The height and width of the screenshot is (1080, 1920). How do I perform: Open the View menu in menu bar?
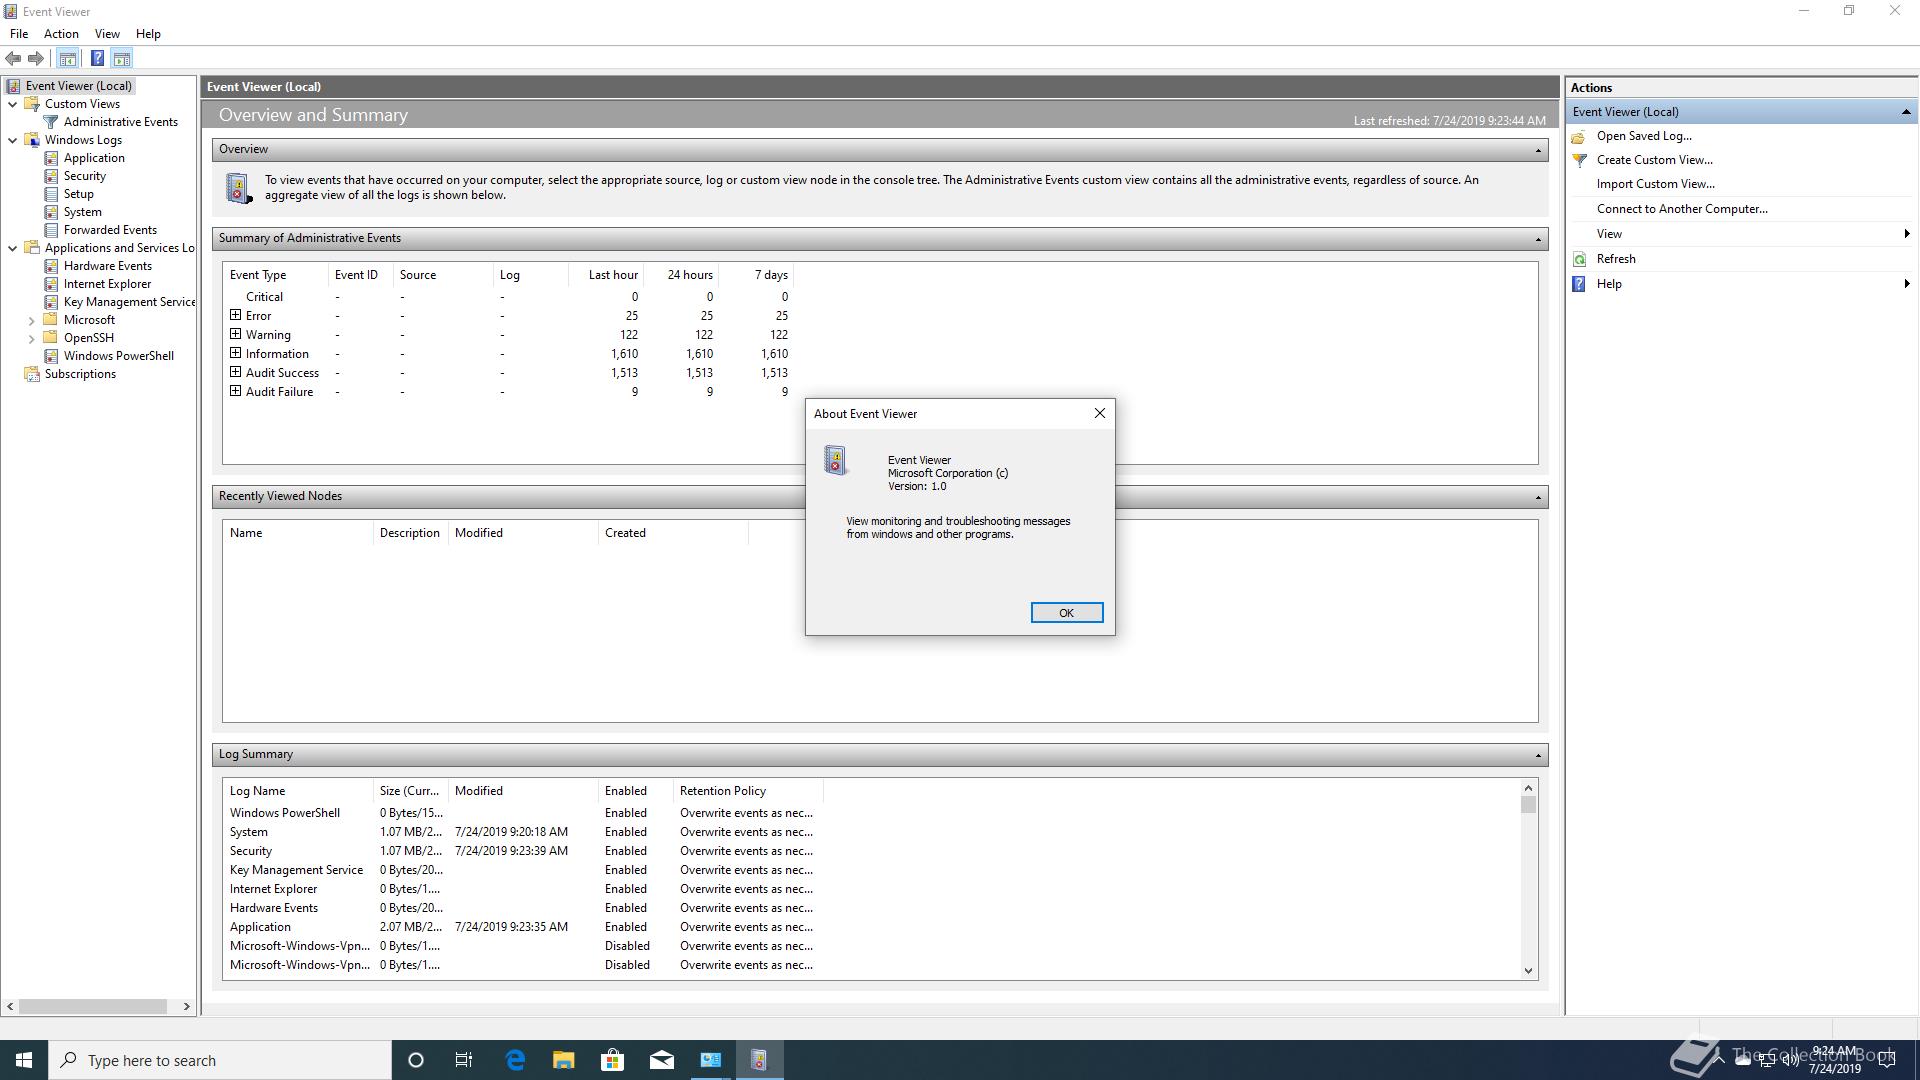click(x=107, y=34)
